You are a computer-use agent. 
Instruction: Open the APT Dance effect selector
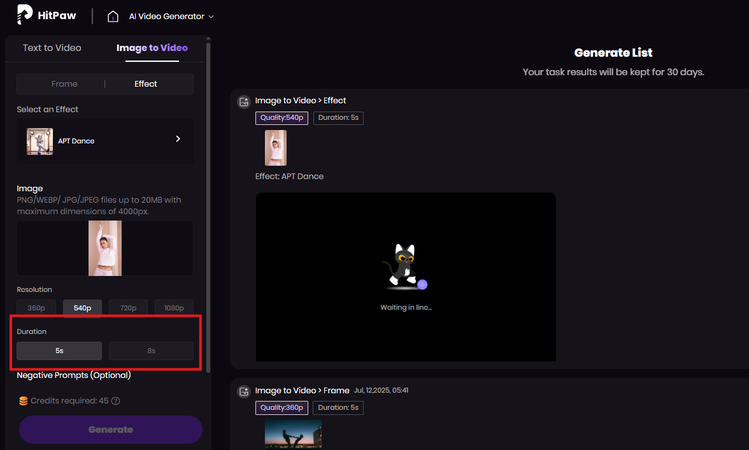coord(105,141)
